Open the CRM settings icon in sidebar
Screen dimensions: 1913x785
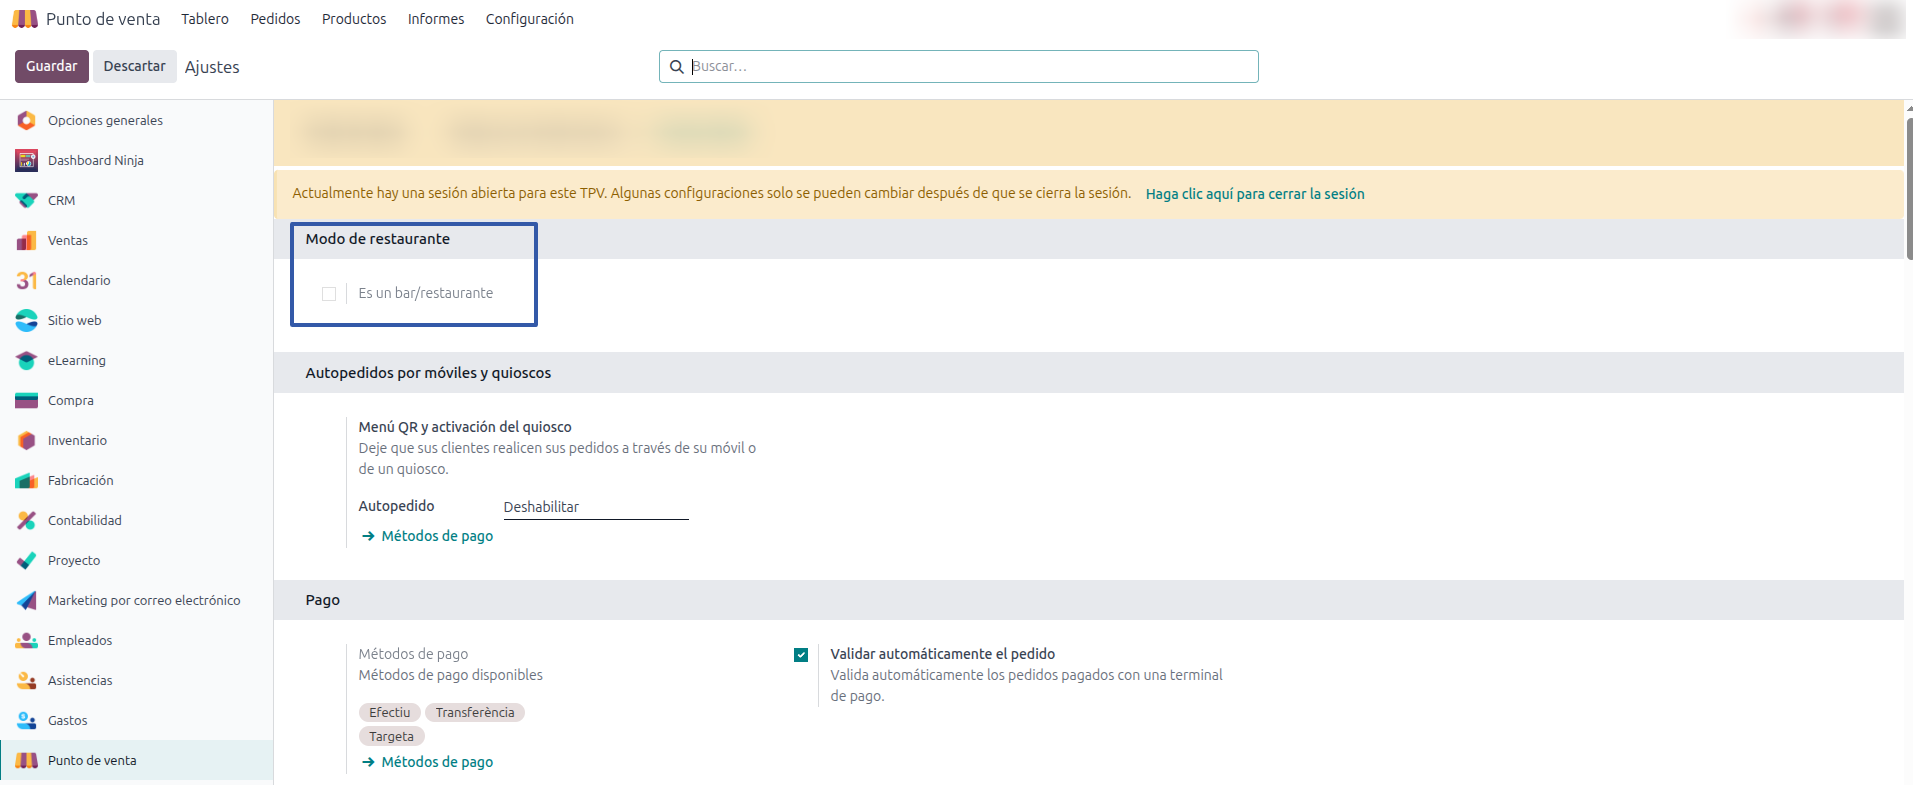[26, 200]
